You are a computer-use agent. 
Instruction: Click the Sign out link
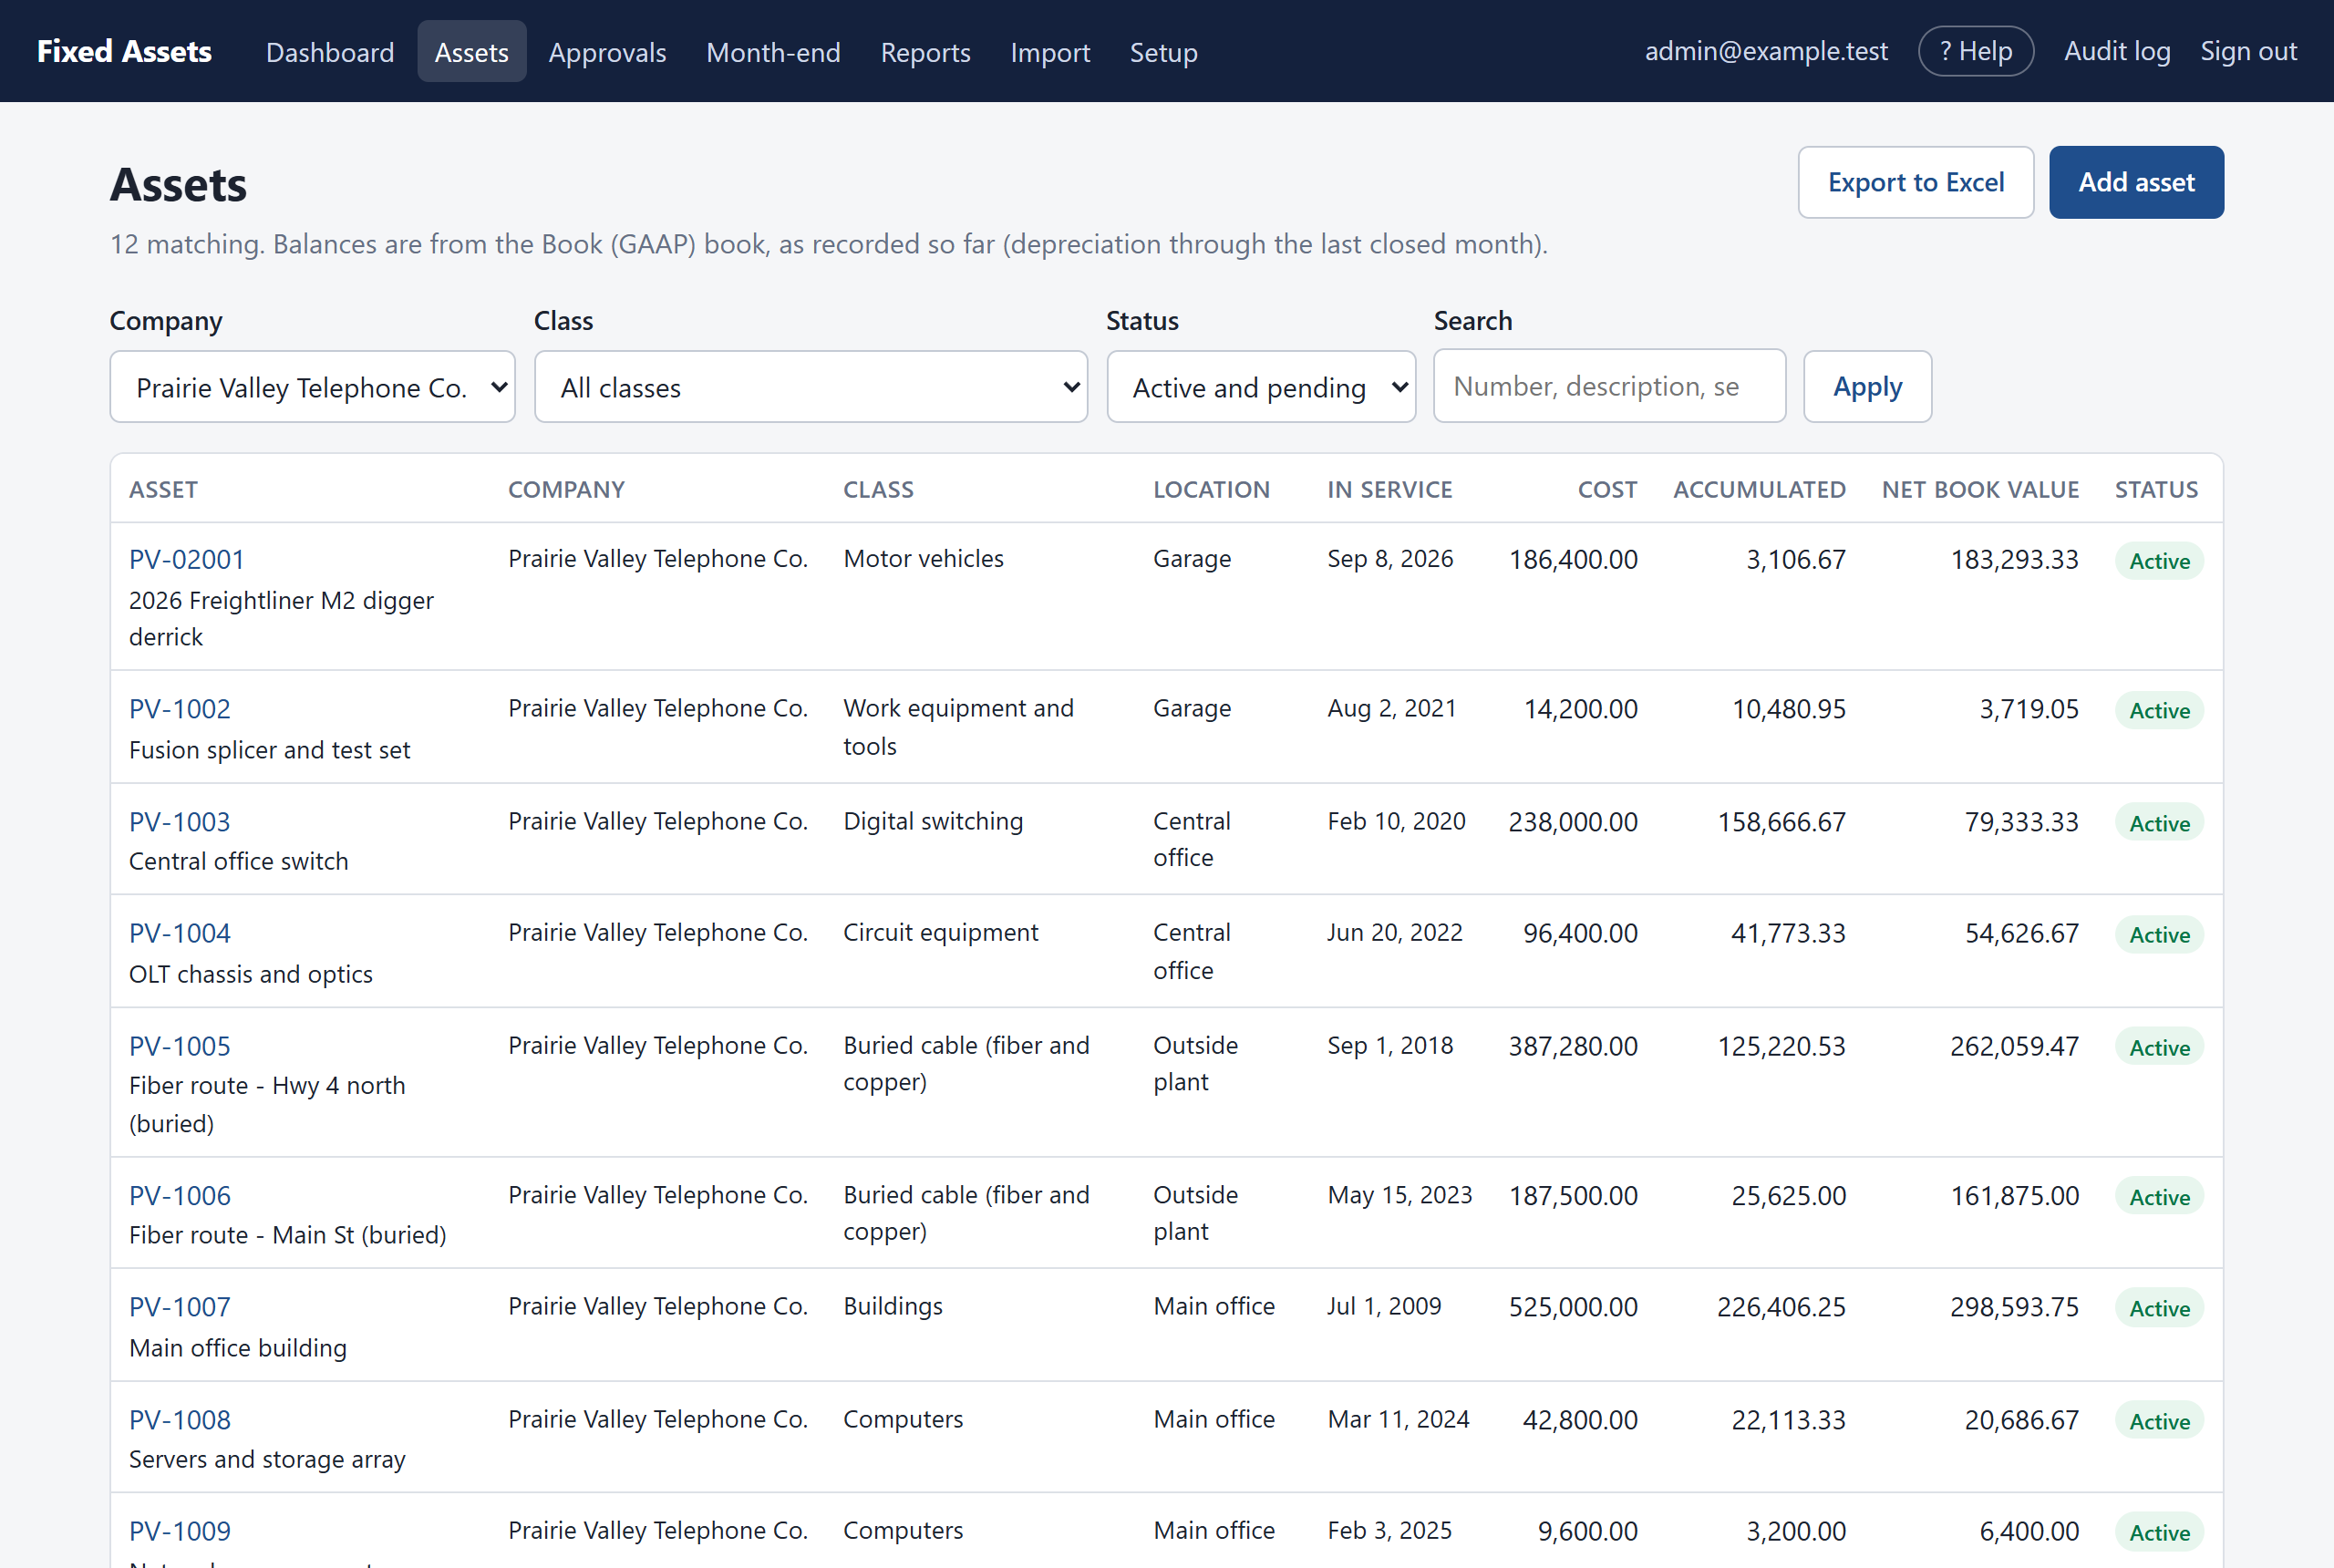(2248, 51)
